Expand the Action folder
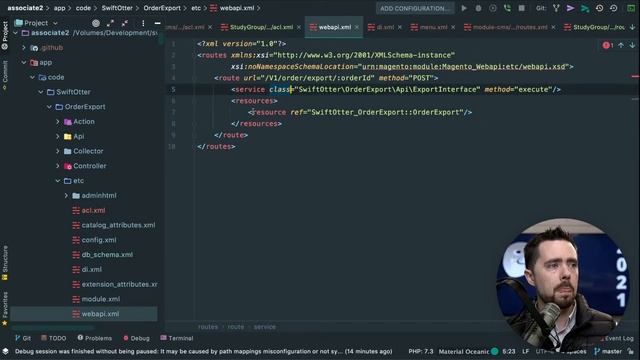This screenshot has height=360, width=640. [58, 122]
